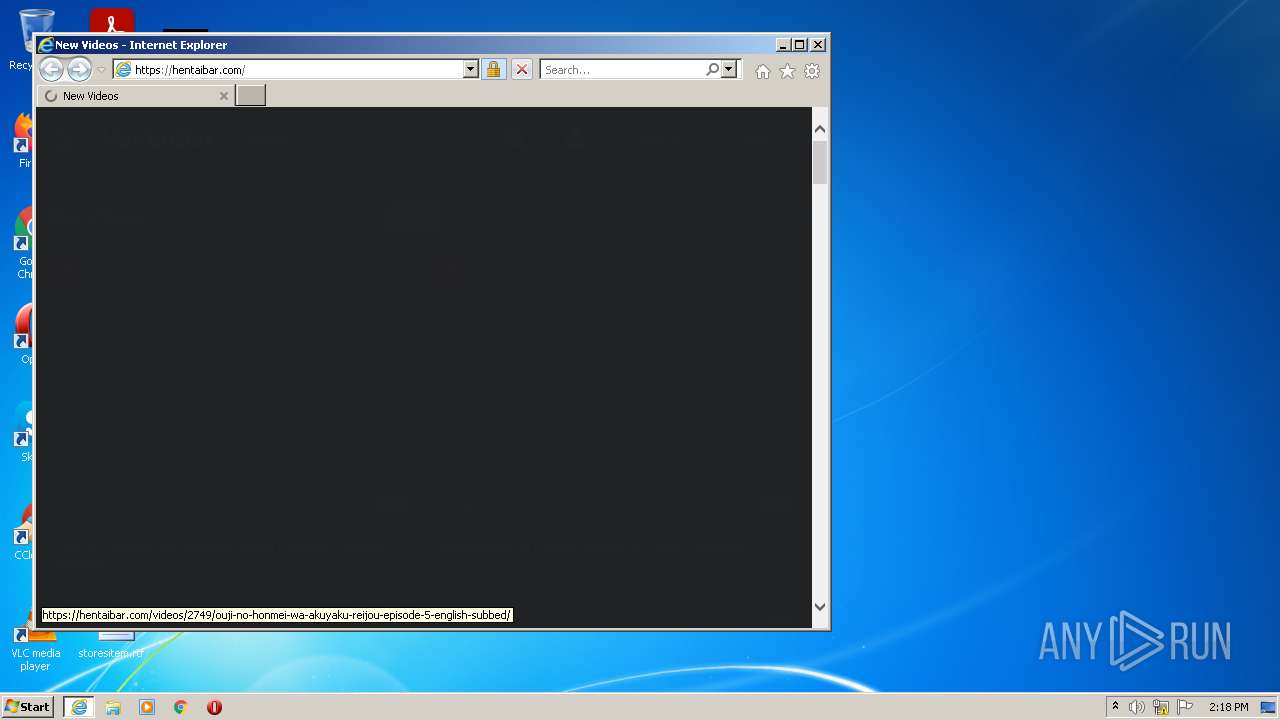Click Internet Explorer taskbar button
The width and height of the screenshot is (1280, 720).
pyautogui.click(x=79, y=707)
